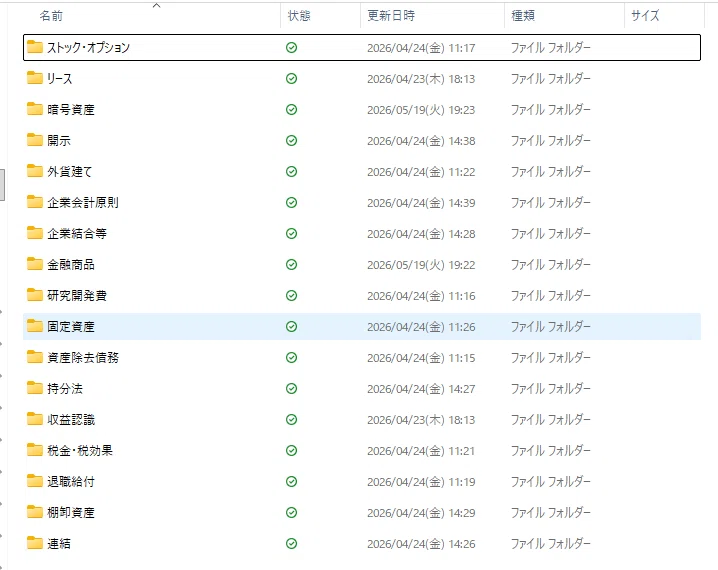Click sync status icon for 連結

coord(291,543)
